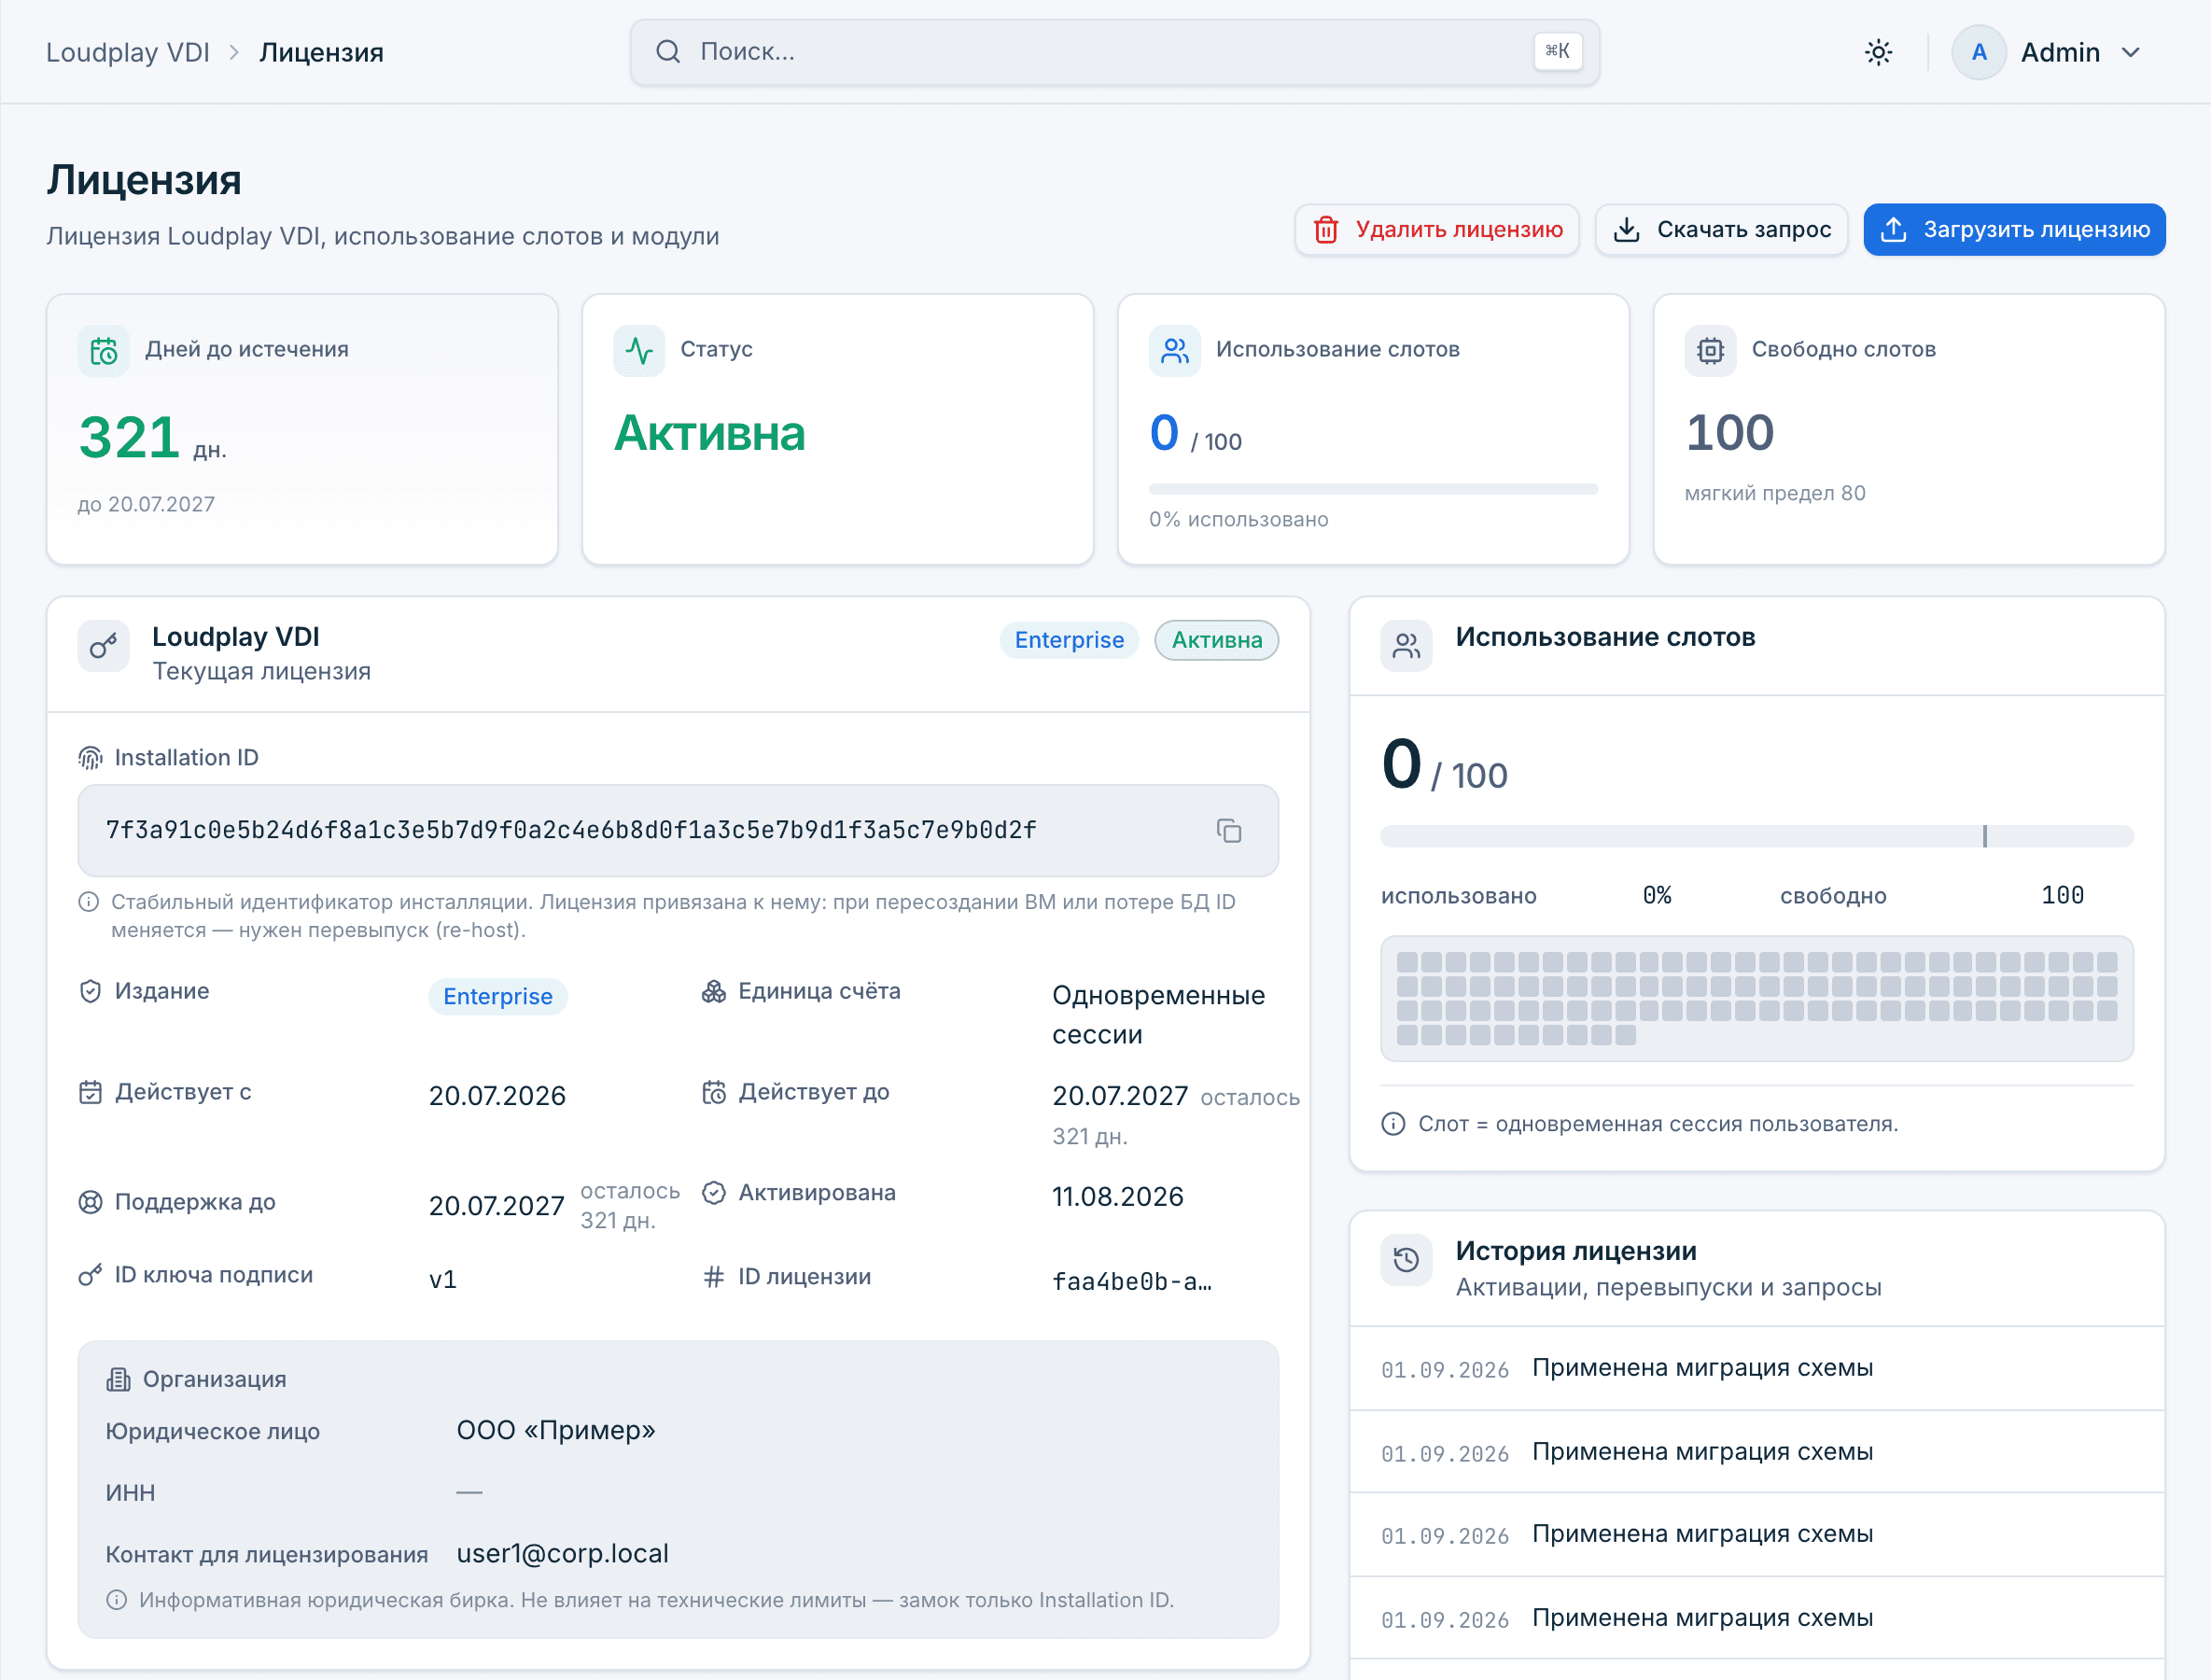
Task: Click the calendar icon next to Действует с
Action: tap(90, 1092)
